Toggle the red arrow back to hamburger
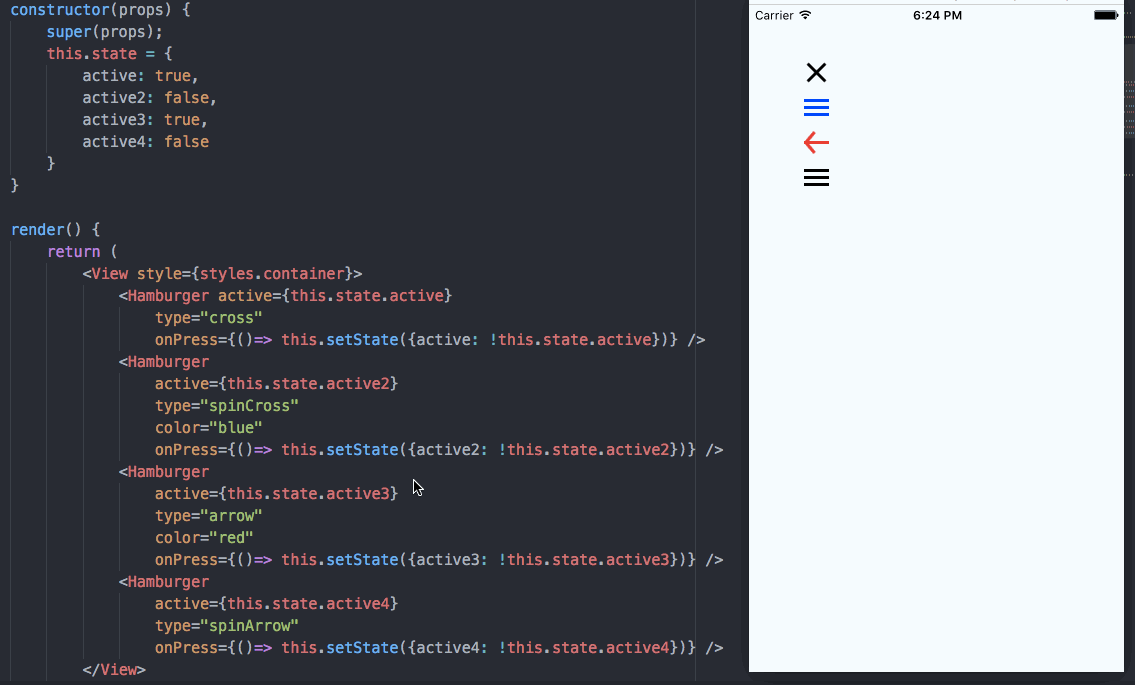1135x685 pixels. (816, 142)
